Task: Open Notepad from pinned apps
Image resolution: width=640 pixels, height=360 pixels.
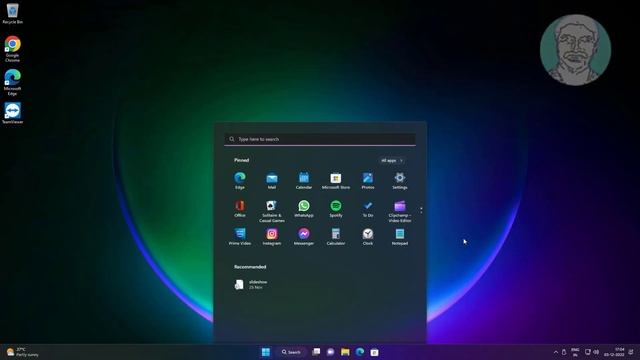Action: point(400,237)
